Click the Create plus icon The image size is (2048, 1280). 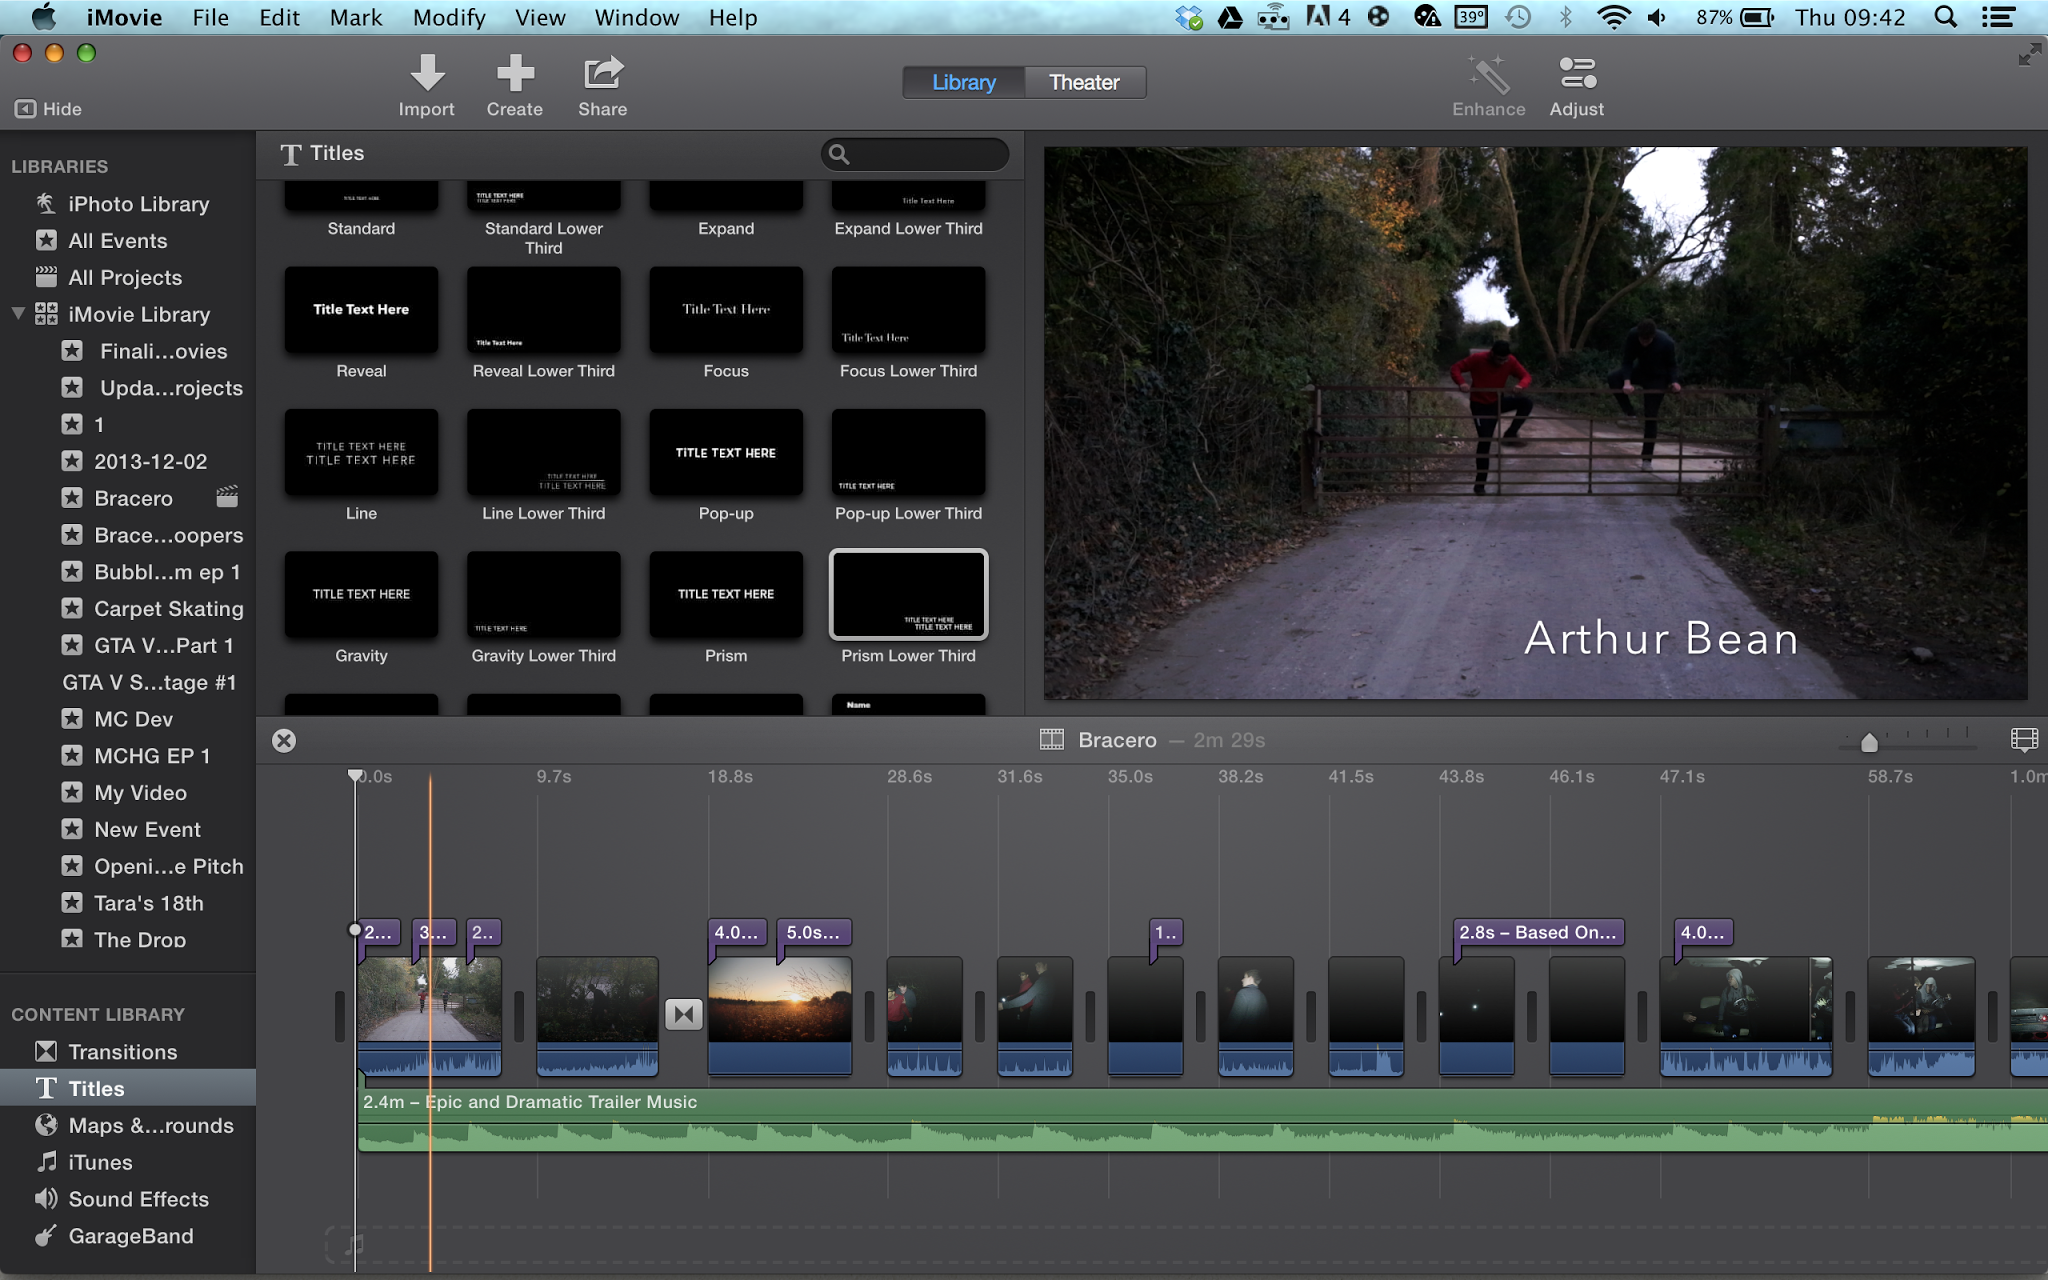coord(515,73)
